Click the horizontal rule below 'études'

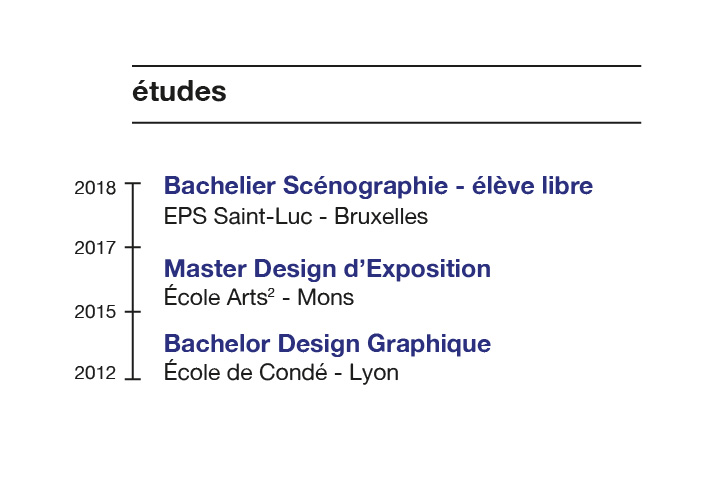[386, 123]
